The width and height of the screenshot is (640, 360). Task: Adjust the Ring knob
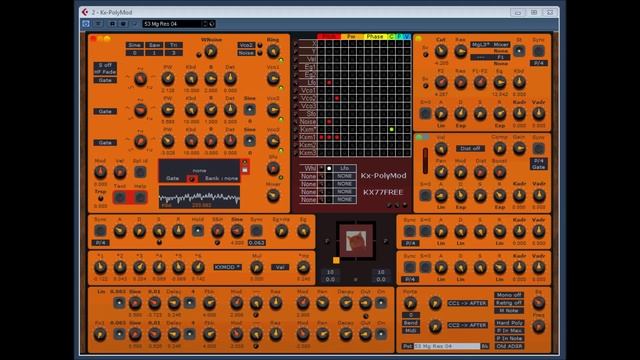273,51
